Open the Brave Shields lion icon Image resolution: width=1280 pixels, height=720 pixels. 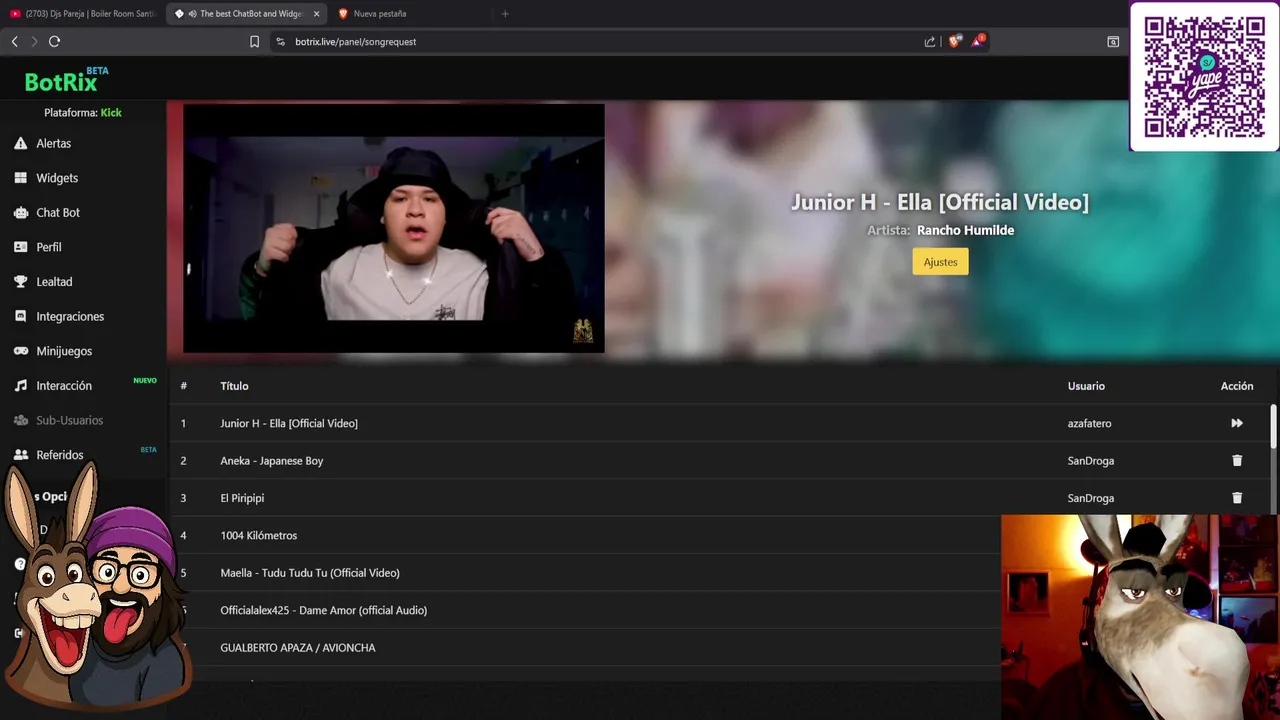(954, 41)
